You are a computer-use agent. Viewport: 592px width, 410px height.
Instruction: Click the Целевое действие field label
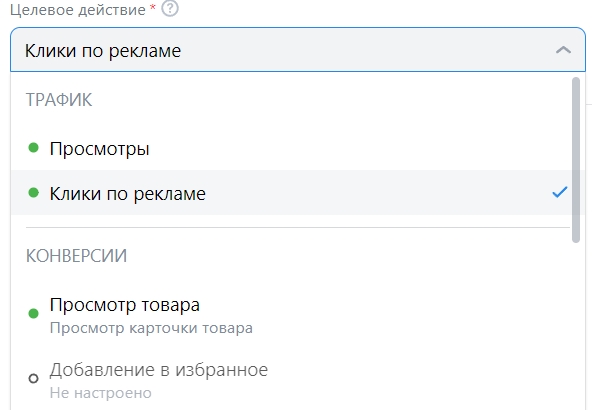(78, 10)
